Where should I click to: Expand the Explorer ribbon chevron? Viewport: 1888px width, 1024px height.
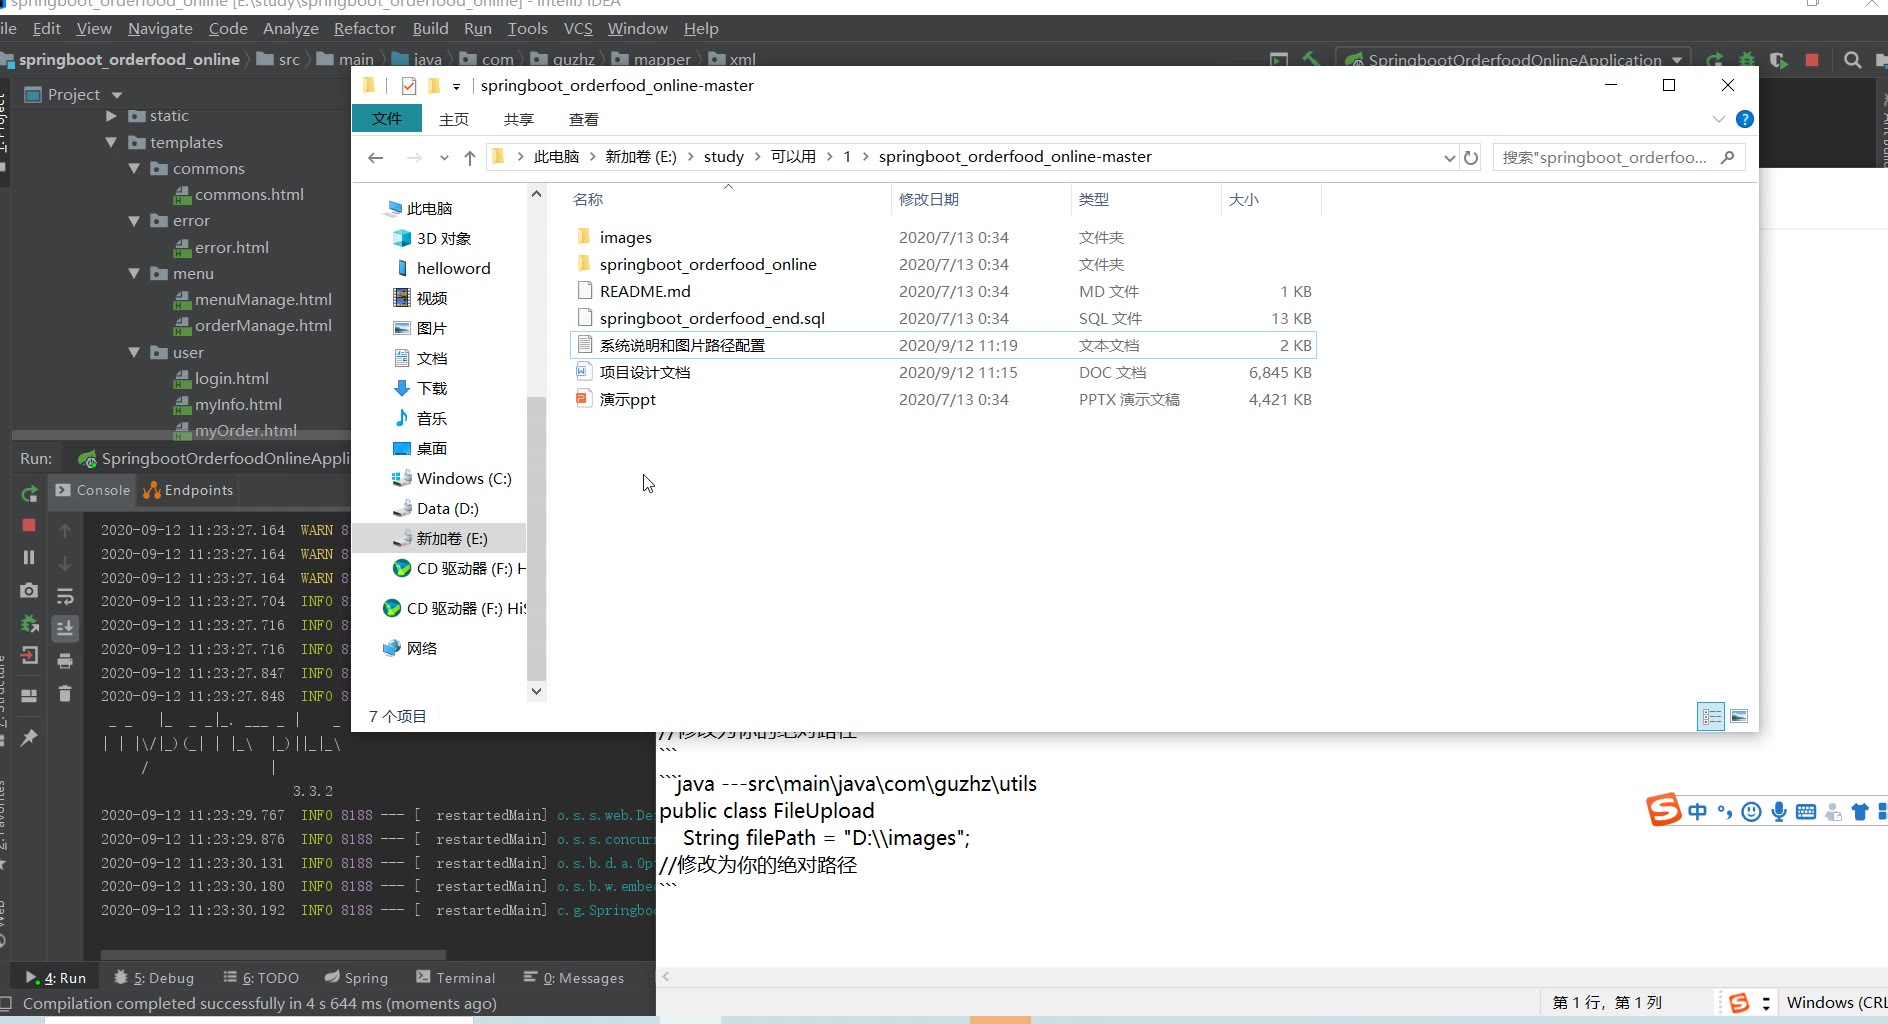click(1719, 119)
